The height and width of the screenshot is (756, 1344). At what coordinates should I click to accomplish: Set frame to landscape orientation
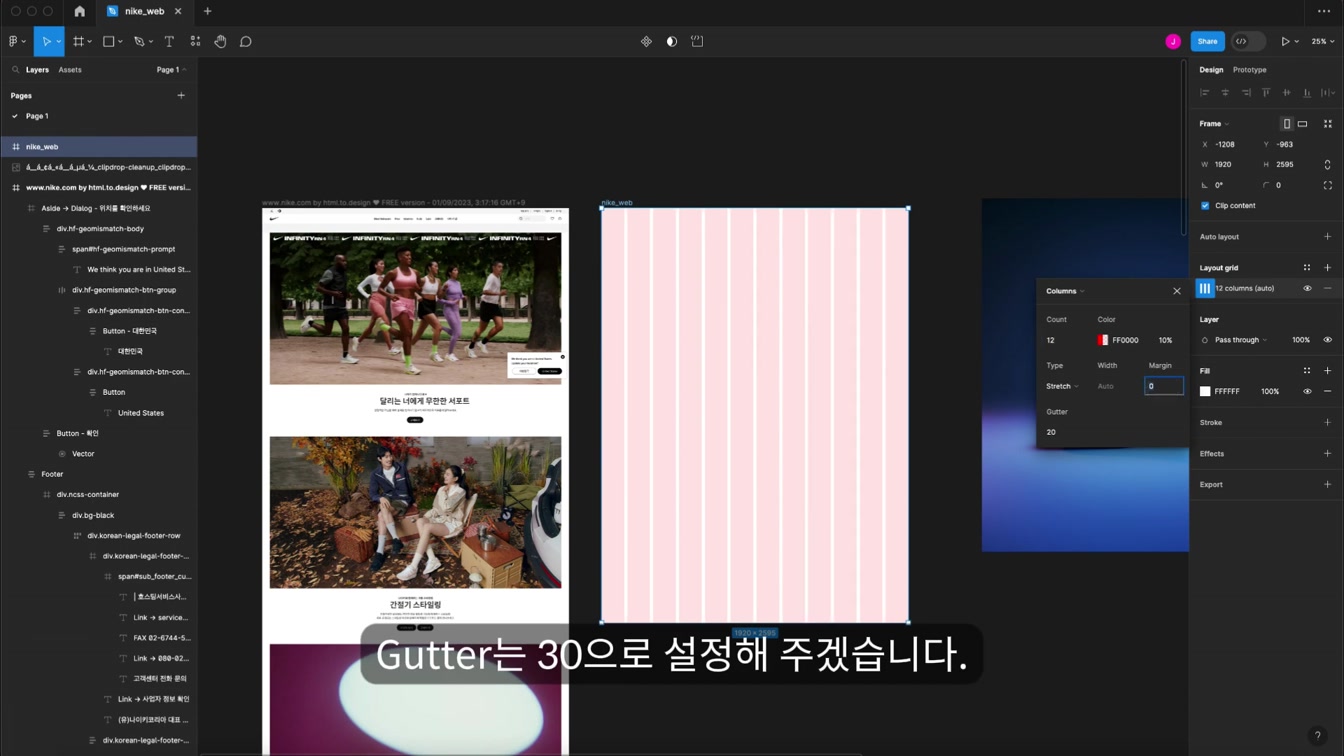pyautogui.click(x=1302, y=124)
